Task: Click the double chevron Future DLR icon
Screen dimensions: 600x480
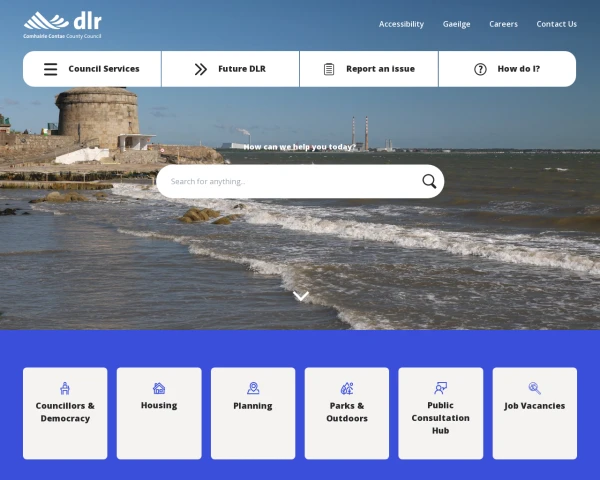Action: pos(201,69)
